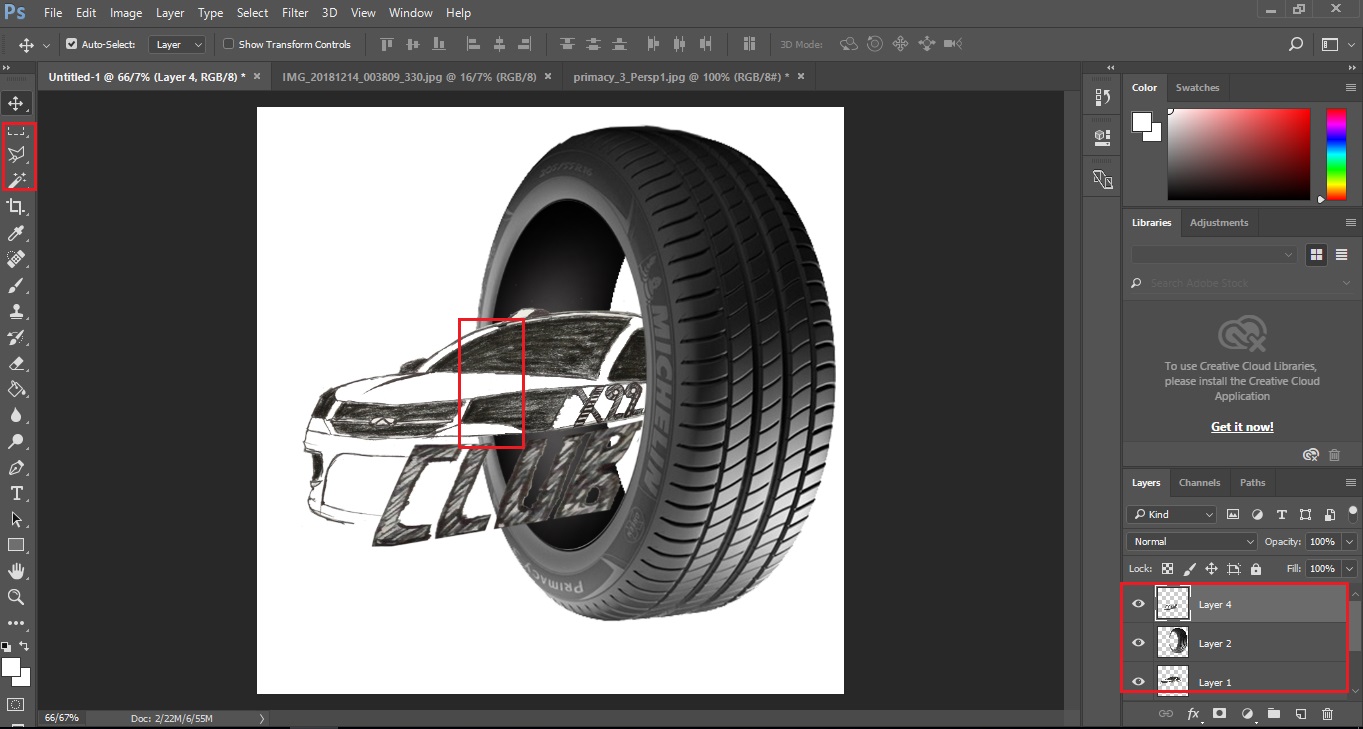Select the Healing Brush tool
1363x729 pixels.
[x=16, y=259]
